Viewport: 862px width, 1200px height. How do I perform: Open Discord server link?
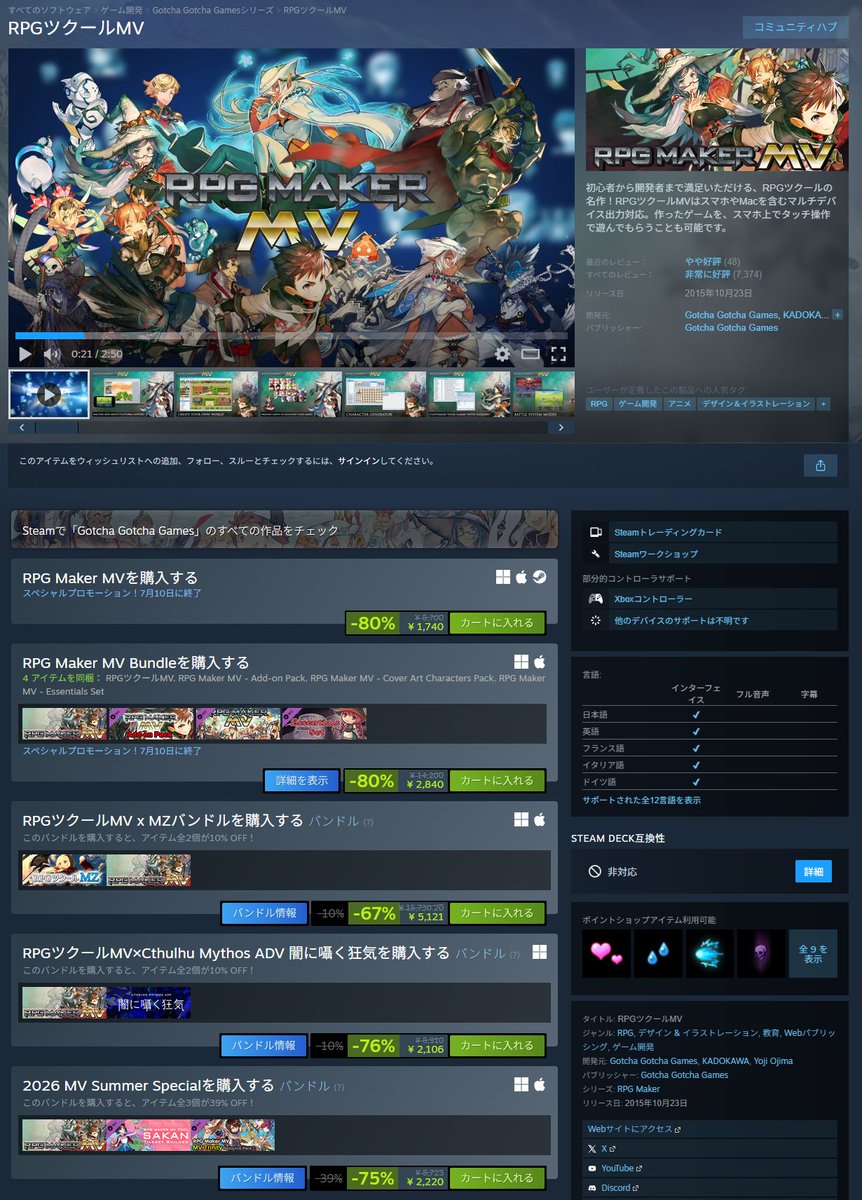710,1187
